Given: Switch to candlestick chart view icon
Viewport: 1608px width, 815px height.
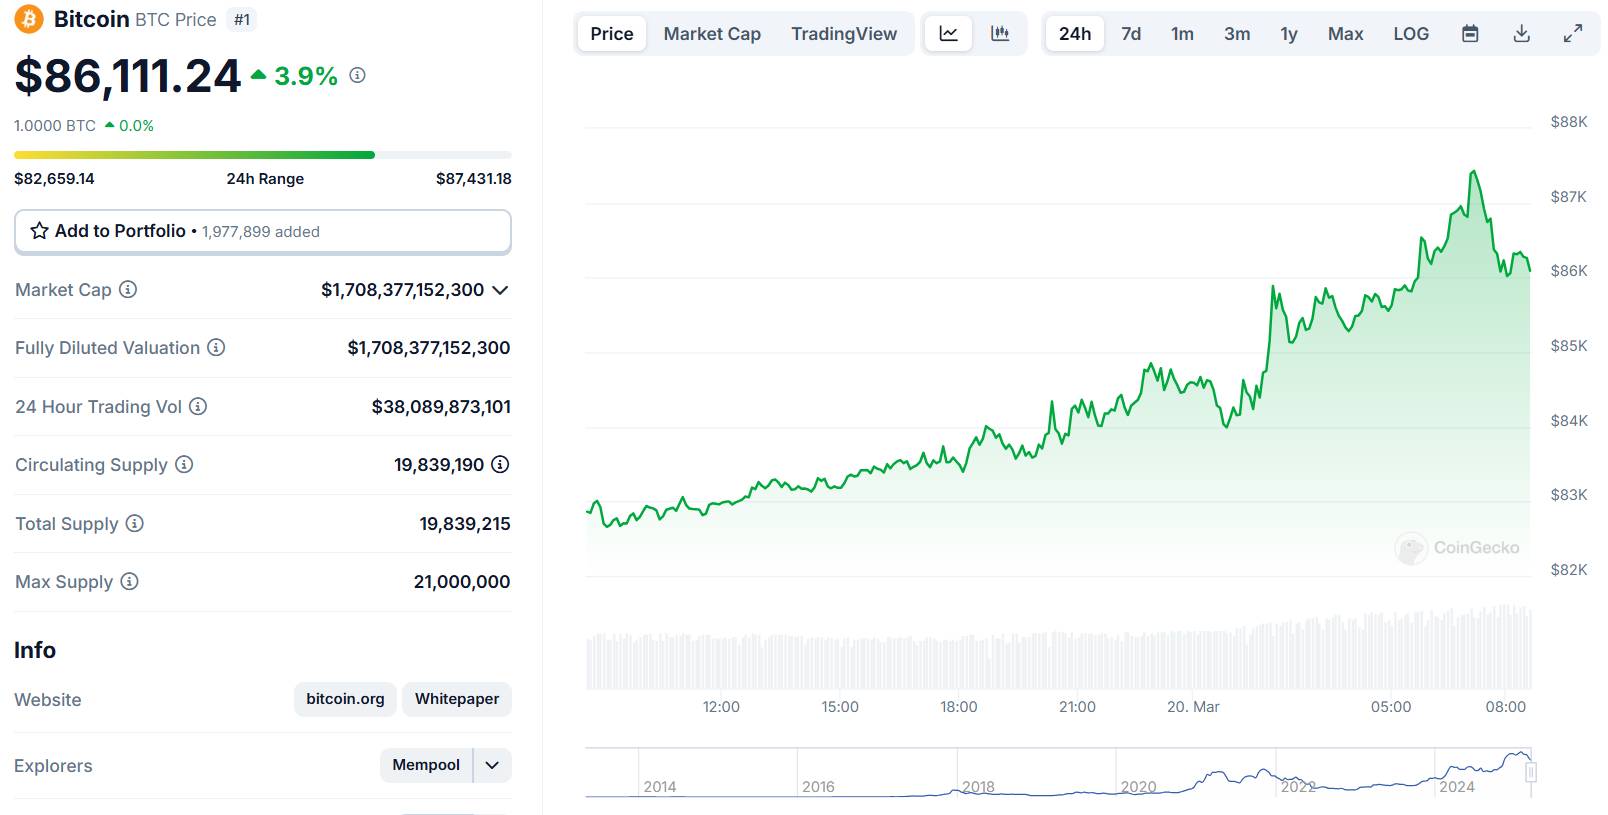Looking at the screenshot, I should [1000, 34].
